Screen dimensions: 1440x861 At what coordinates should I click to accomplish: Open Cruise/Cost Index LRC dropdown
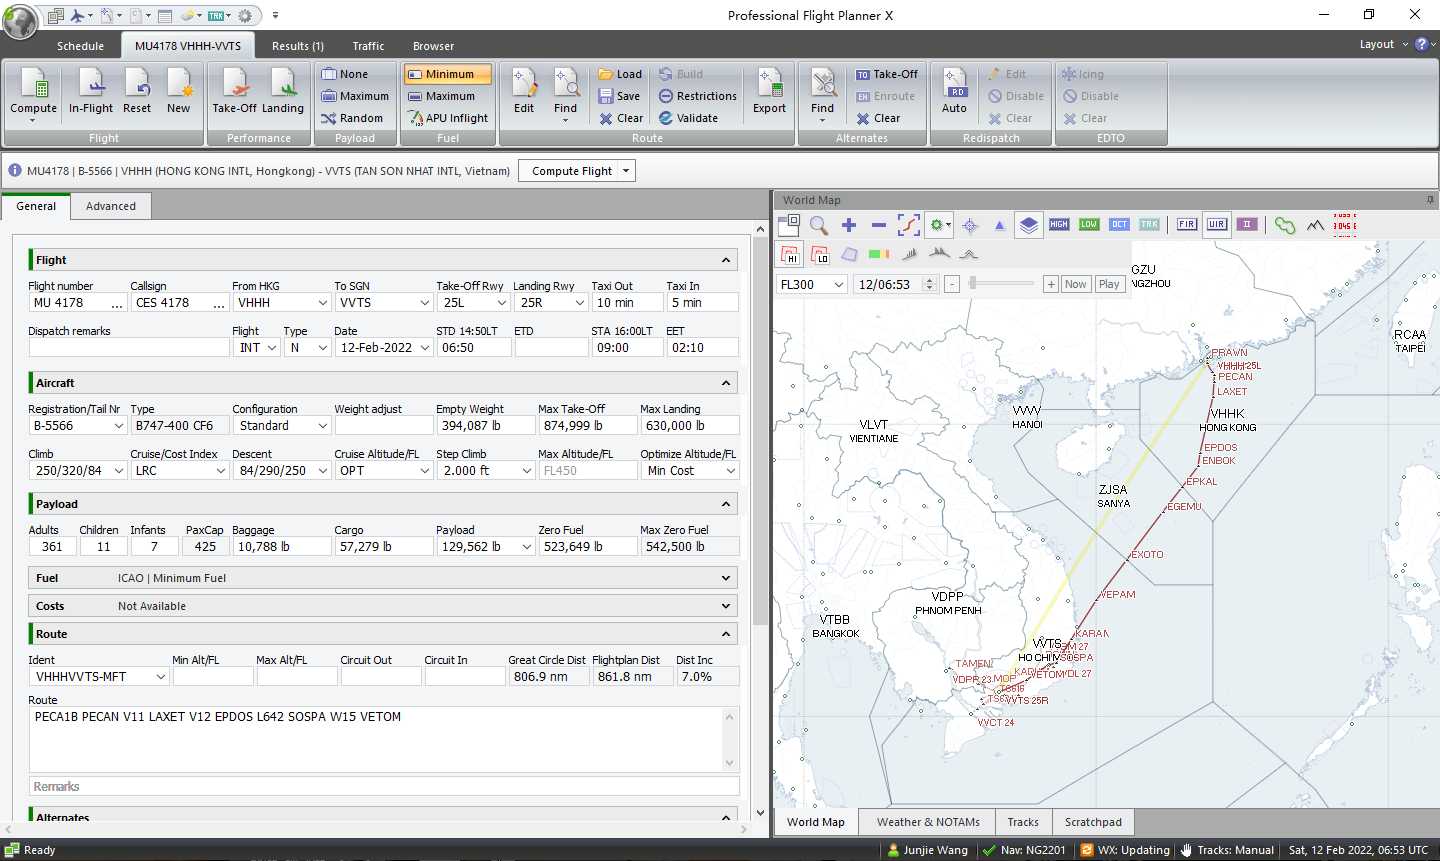click(220, 471)
